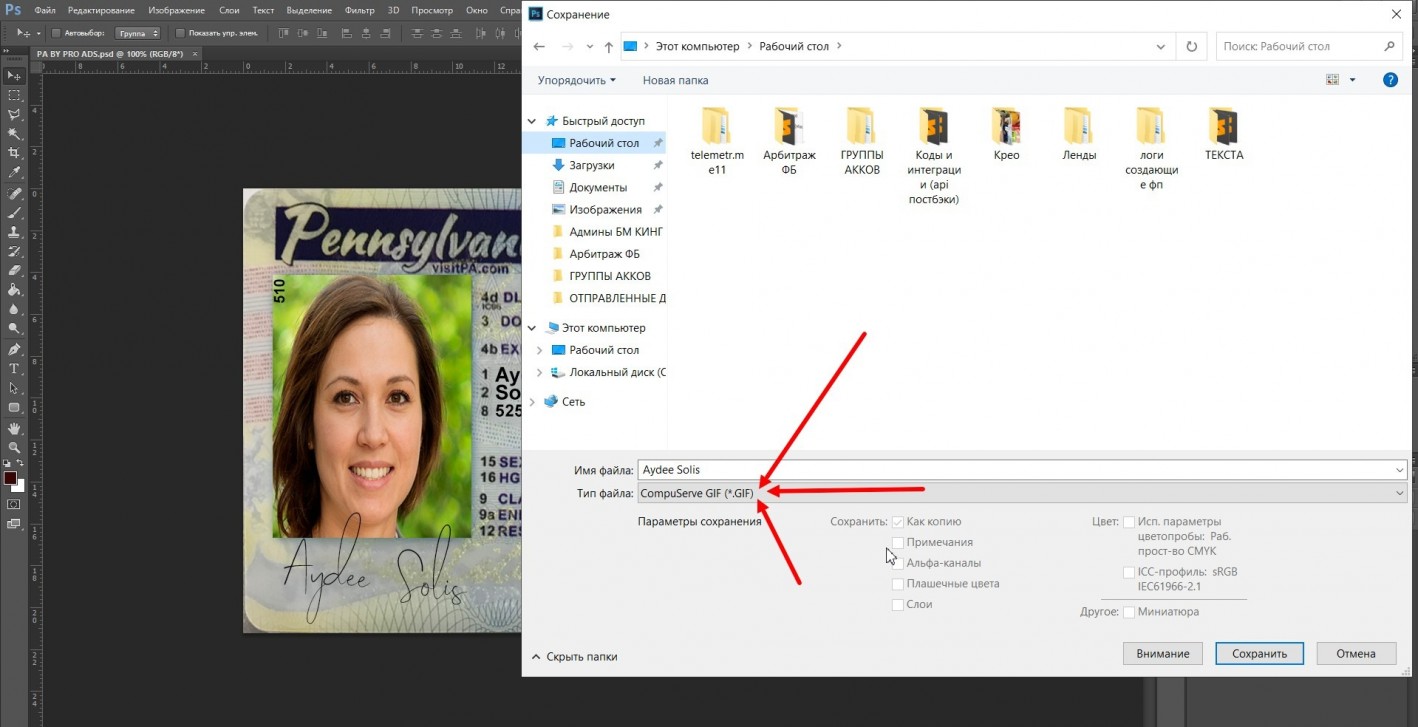Toggle ICC-профиль sRGB checkbox
The width and height of the screenshot is (1418, 727).
(x=1129, y=572)
